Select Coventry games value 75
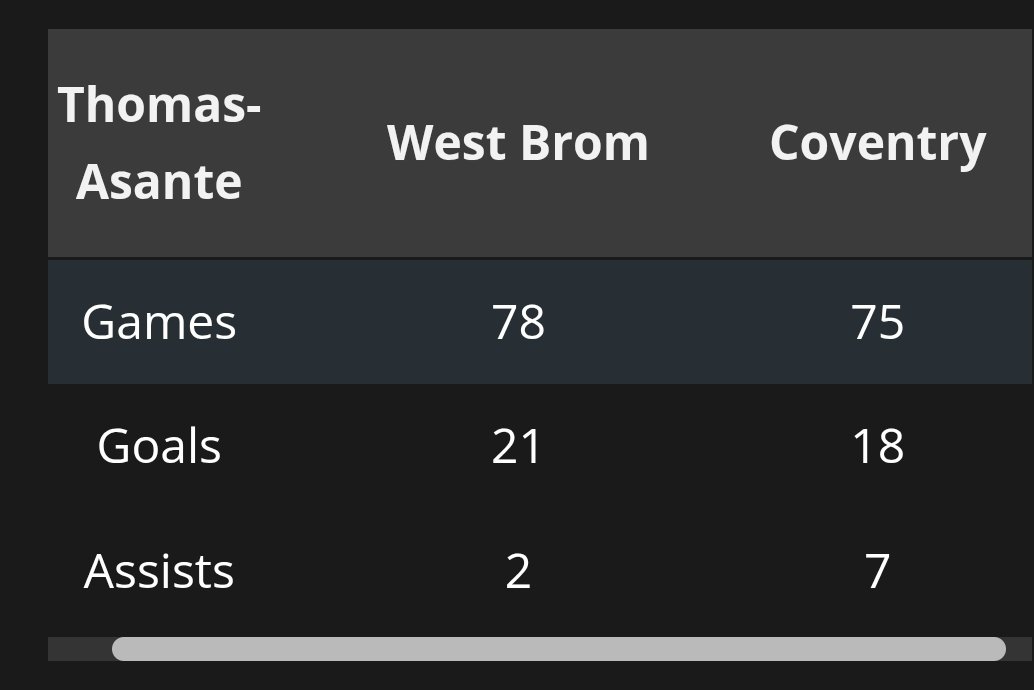The image size is (1034, 690). point(878,322)
